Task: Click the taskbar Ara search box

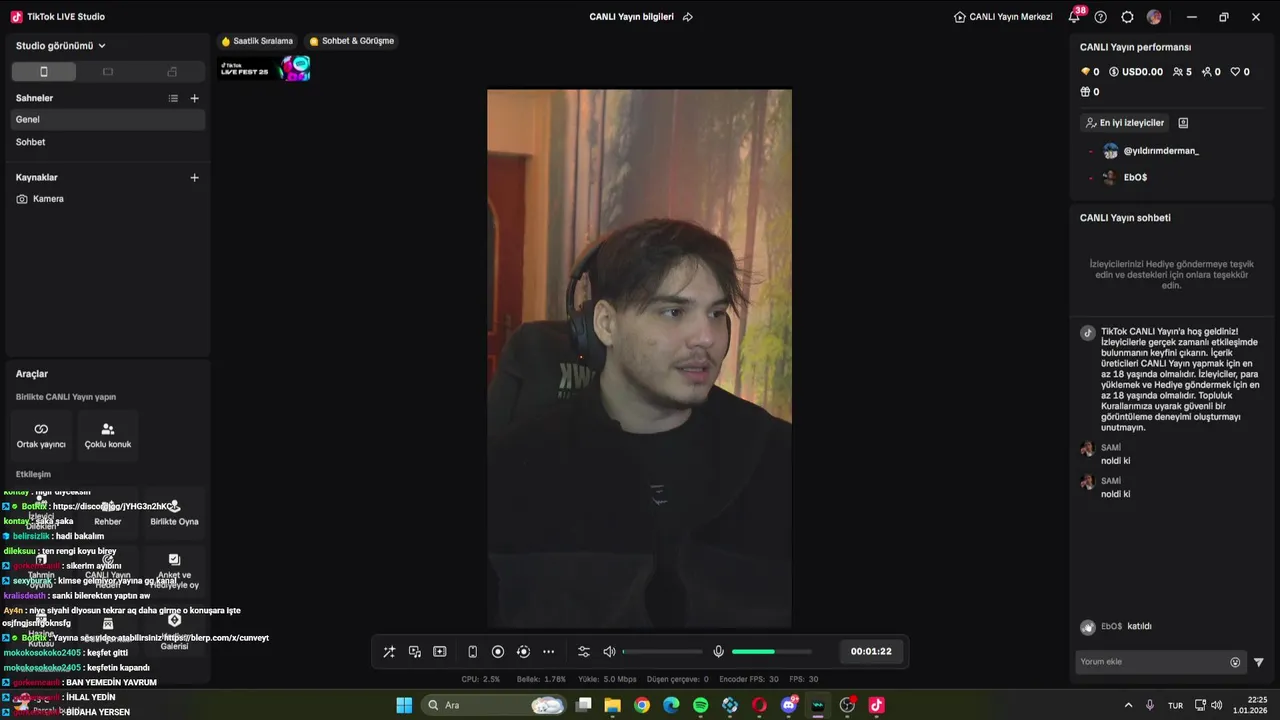Action: [495, 705]
